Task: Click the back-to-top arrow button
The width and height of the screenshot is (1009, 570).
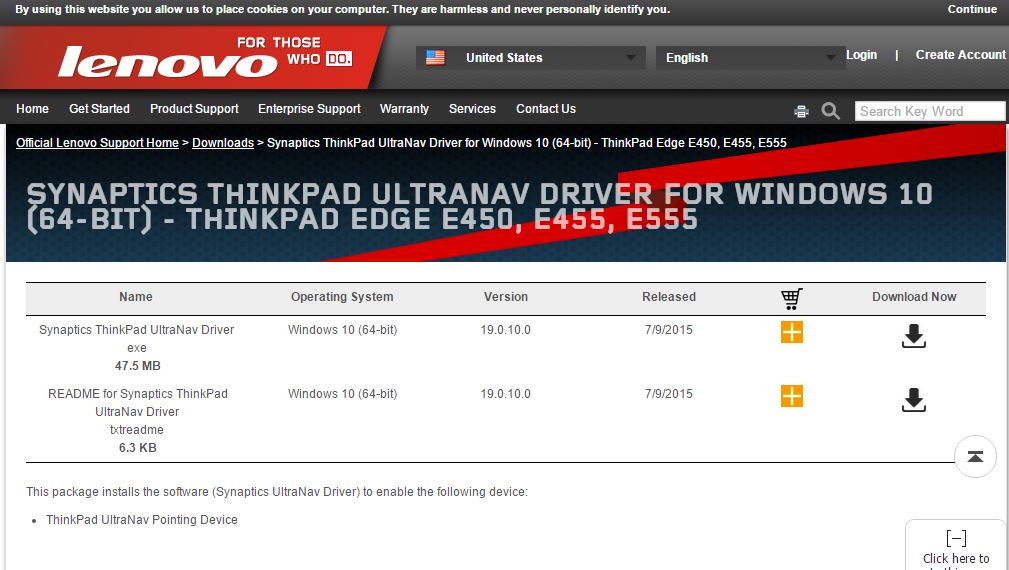Action: pos(975,456)
